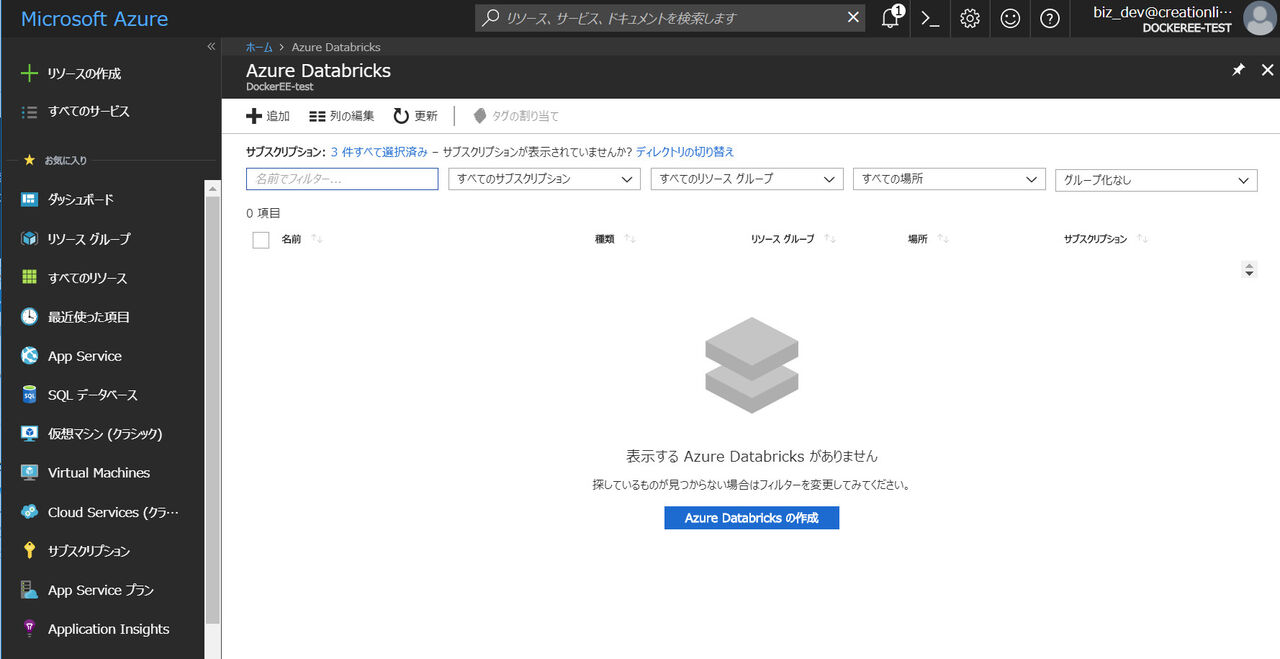1280x659 pixels.
Task: Click the タグの割り当て toolbar item
Action: (515, 116)
